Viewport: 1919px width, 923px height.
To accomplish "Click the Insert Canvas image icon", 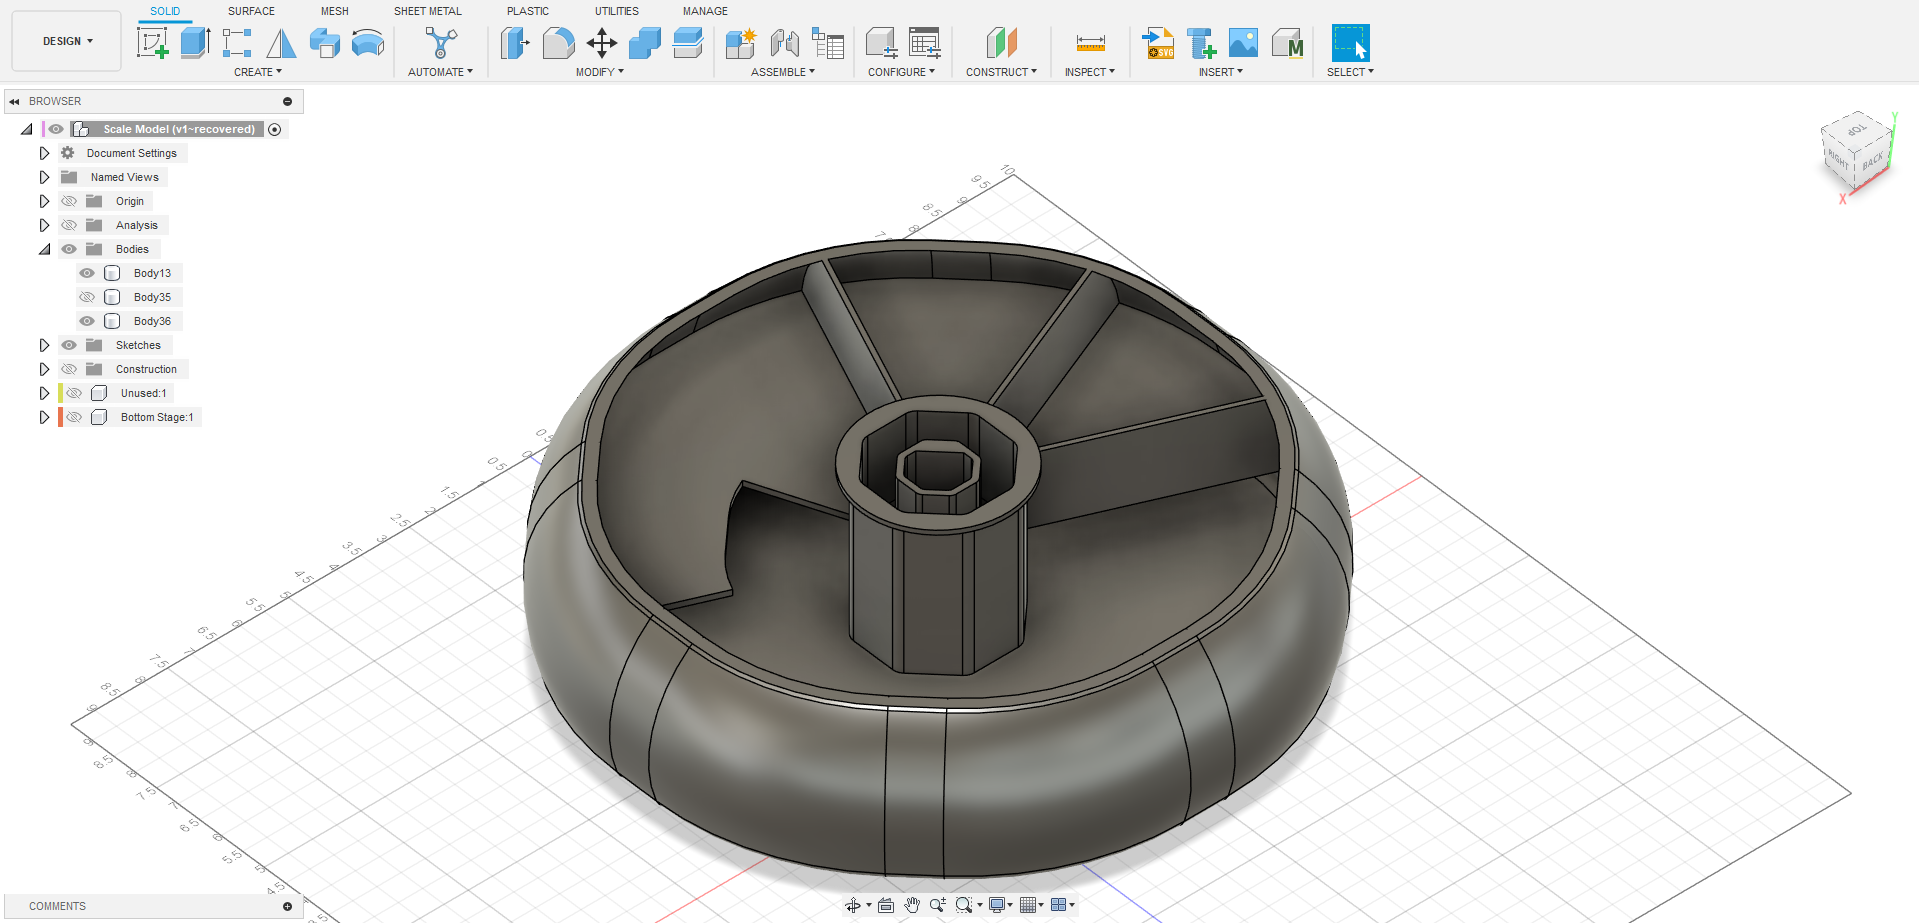I will click(1243, 43).
